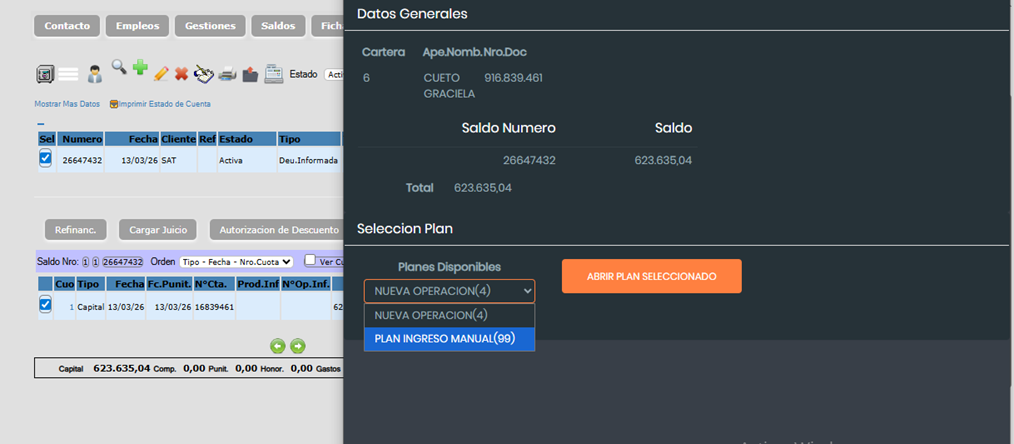Viewport: 1014px width, 444px height.
Task: Click the ABRIR PLAN SELECCIONADO button
Action: (651, 276)
